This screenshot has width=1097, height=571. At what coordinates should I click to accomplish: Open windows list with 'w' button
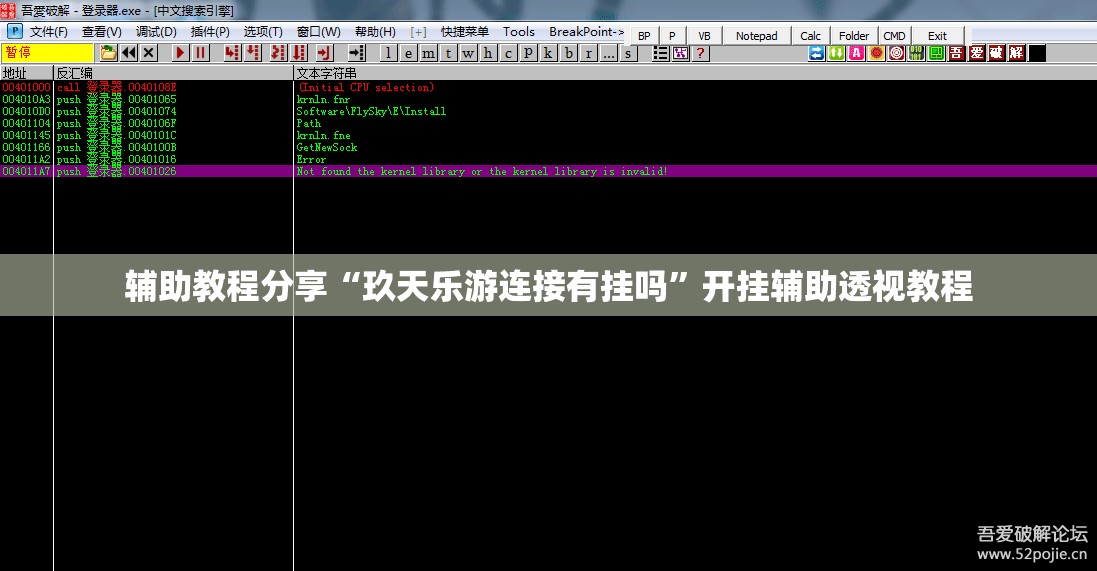(x=469, y=53)
